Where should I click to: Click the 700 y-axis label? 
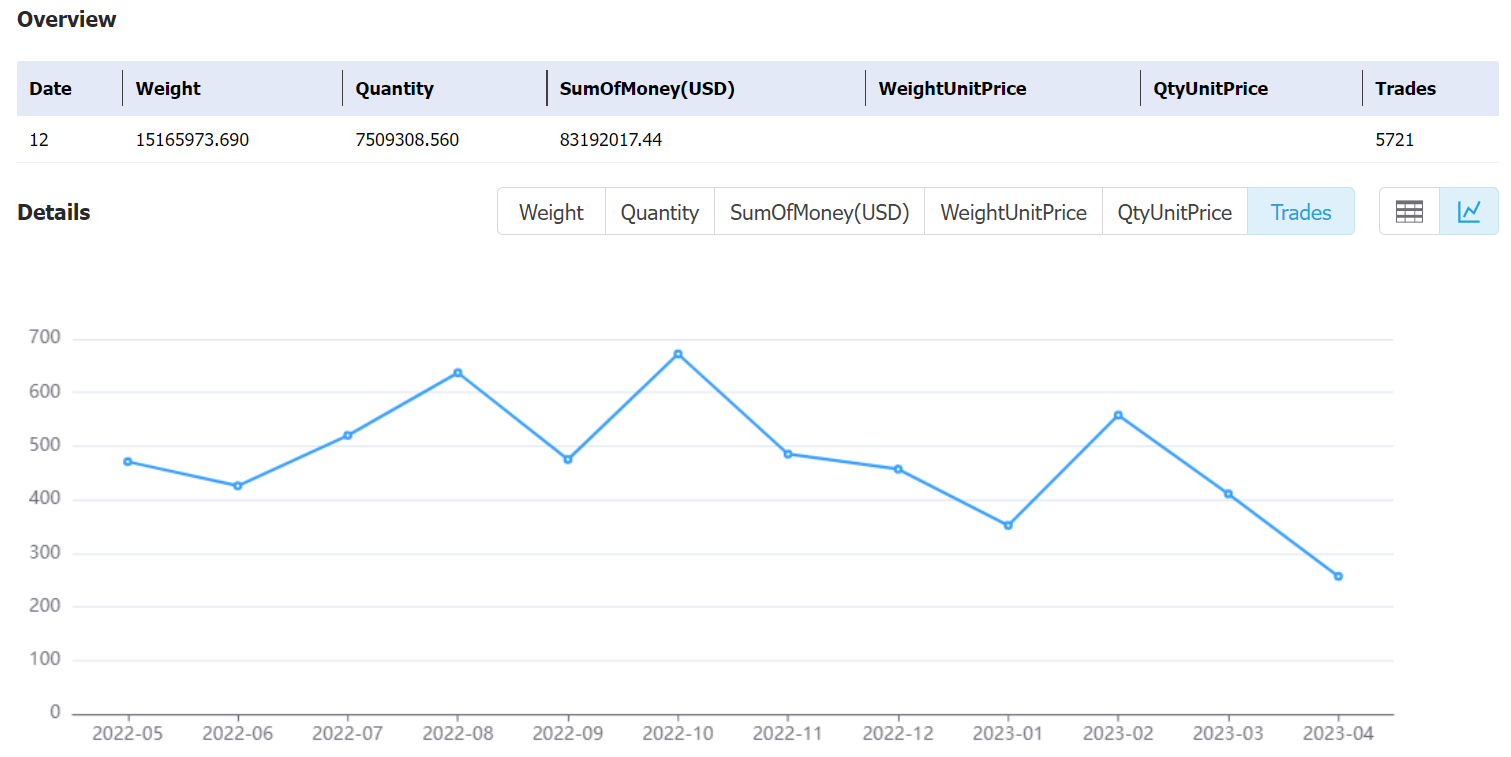pos(46,338)
